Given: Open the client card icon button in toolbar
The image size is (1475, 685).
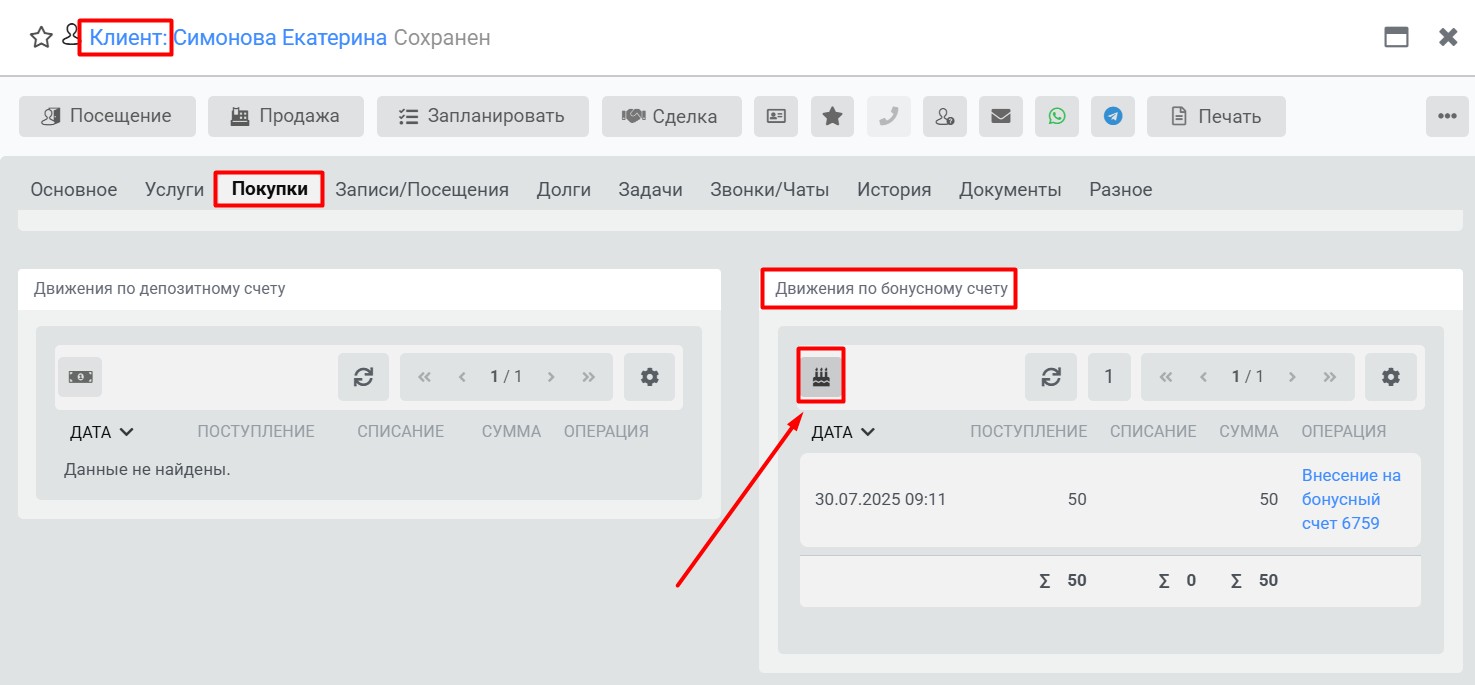Looking at the screenshot, I should click(776, 116).
